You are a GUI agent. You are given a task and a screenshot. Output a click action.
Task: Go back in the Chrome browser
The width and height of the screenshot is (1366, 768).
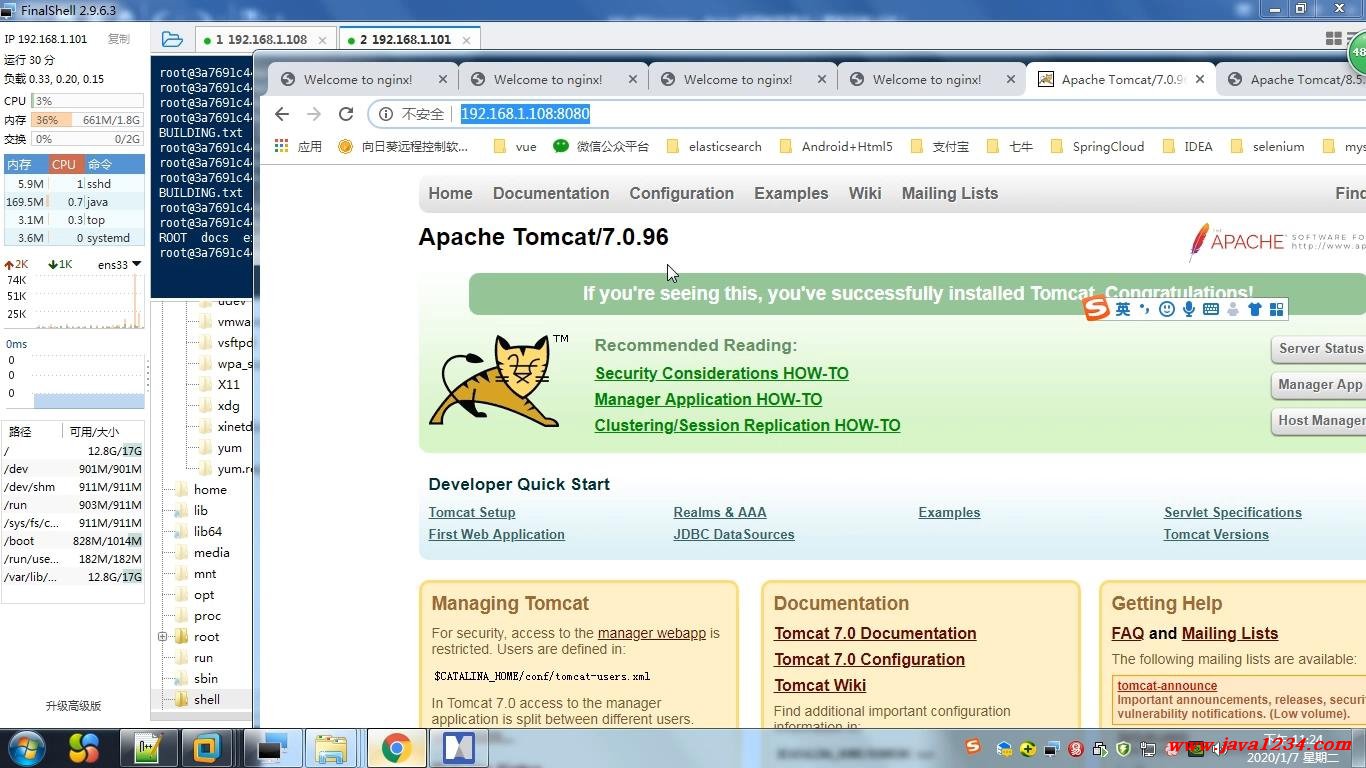point(282,114)
